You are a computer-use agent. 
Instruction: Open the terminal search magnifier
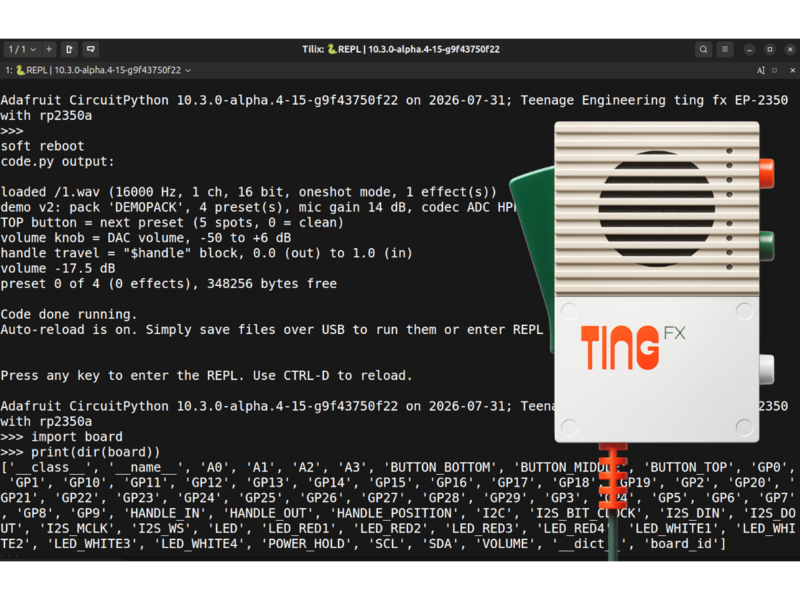(704, 49)
